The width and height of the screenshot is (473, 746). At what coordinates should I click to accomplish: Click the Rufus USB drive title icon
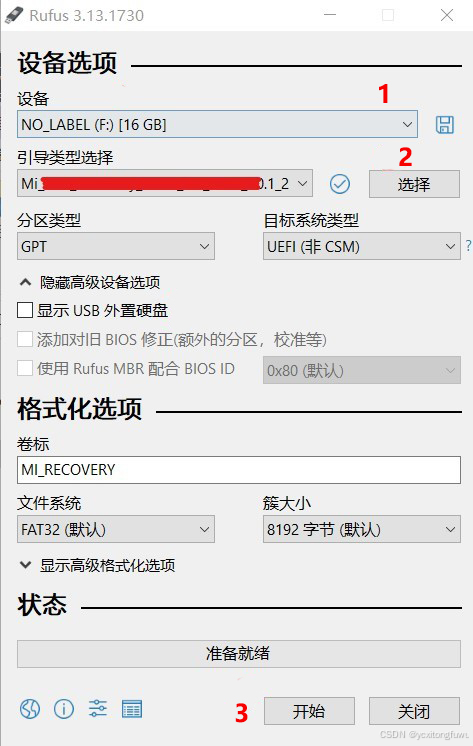pos(14,15)
